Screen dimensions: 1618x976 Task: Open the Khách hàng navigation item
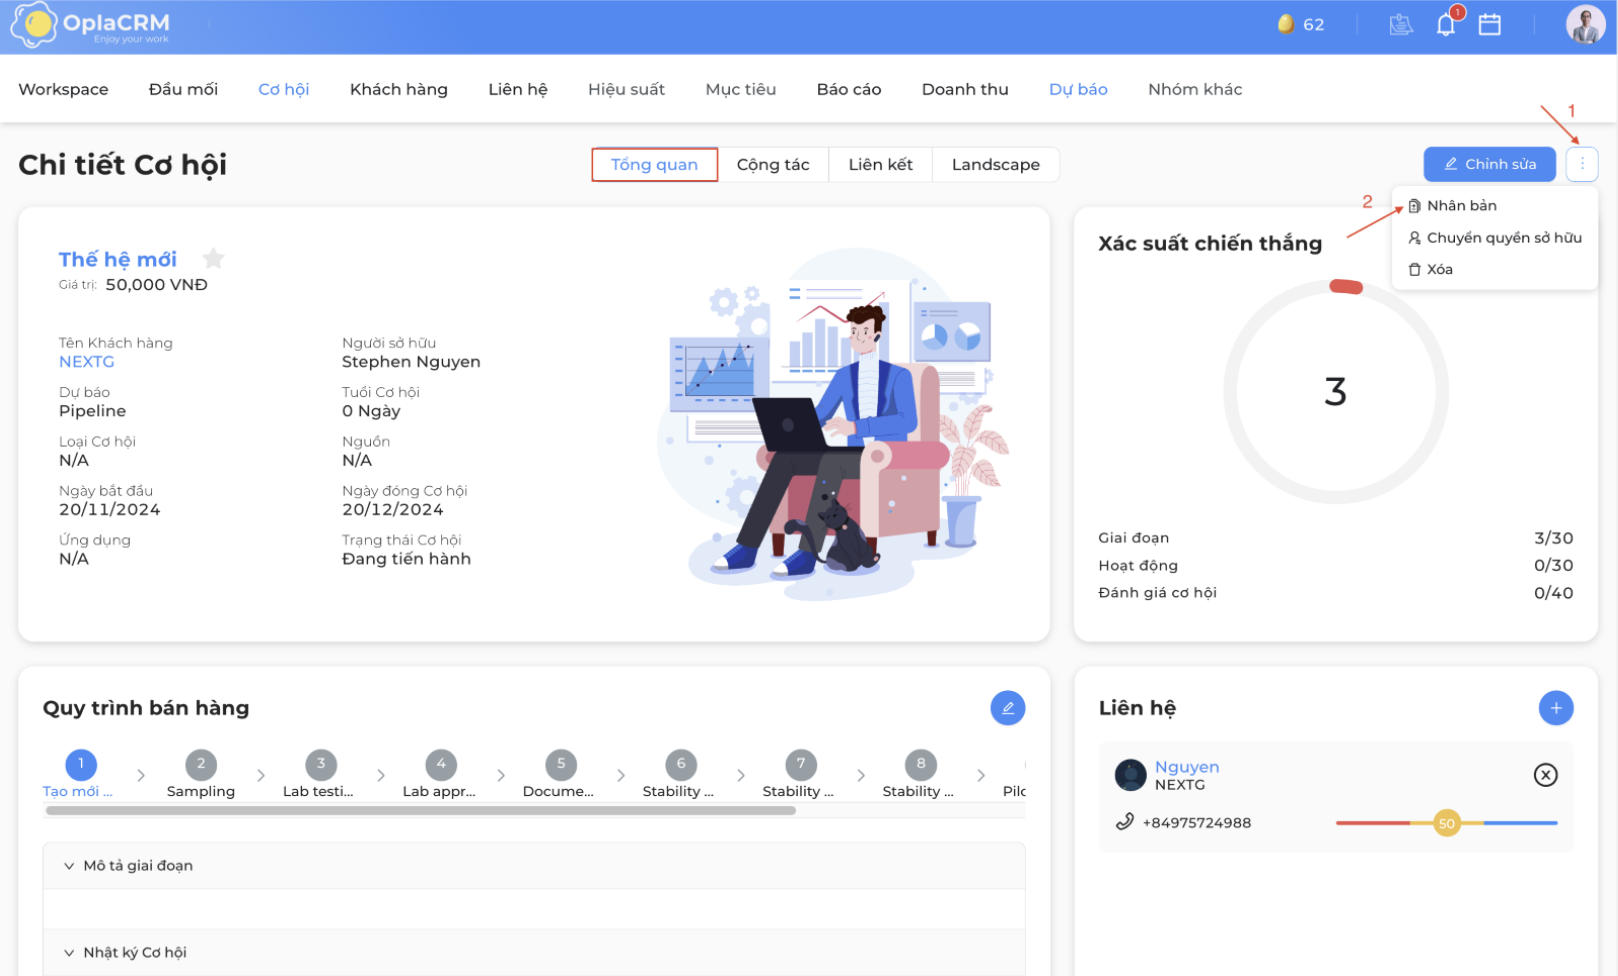click(399, 89)
